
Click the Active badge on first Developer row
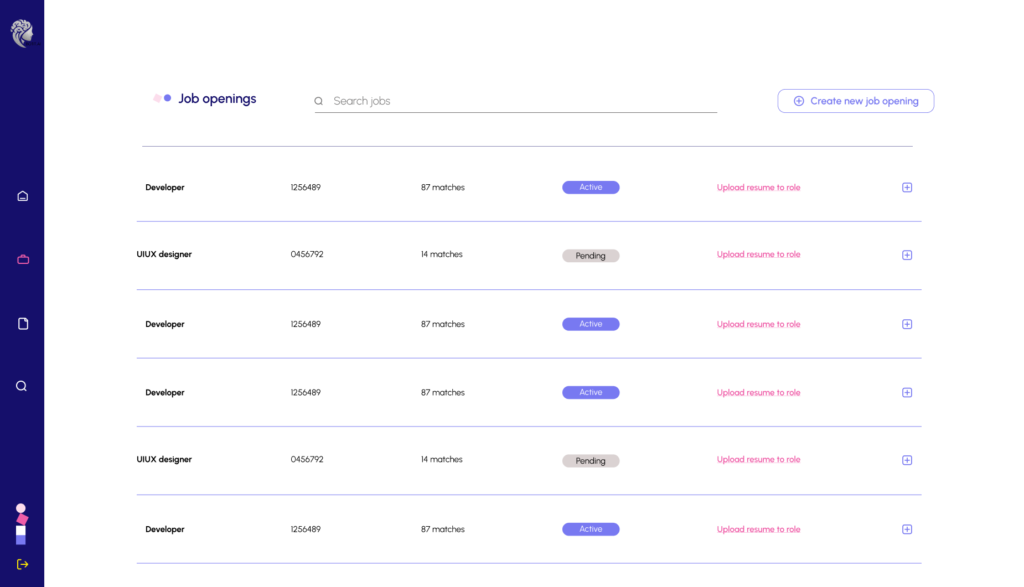click(590, 188)
